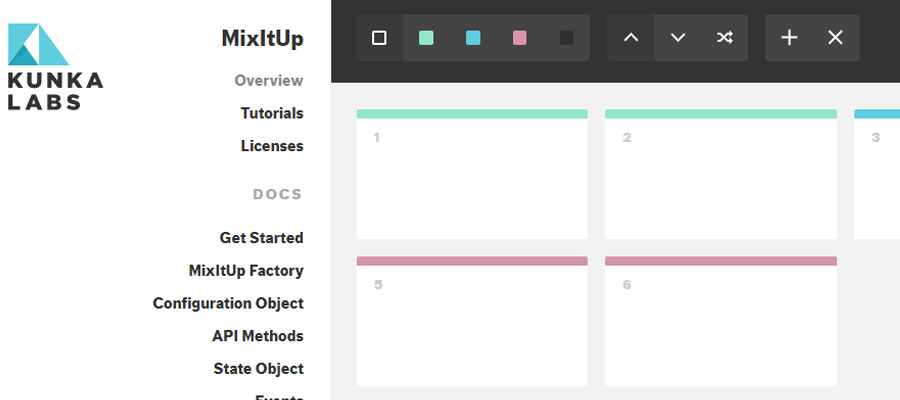Open the Tutorials page
Screen dimensions: 900x400
272,113
